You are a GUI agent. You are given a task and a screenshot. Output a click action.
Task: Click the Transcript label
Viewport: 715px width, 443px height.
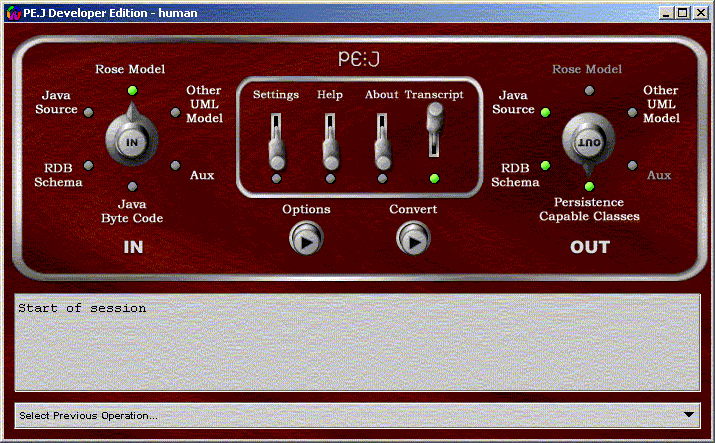point(434,94)
